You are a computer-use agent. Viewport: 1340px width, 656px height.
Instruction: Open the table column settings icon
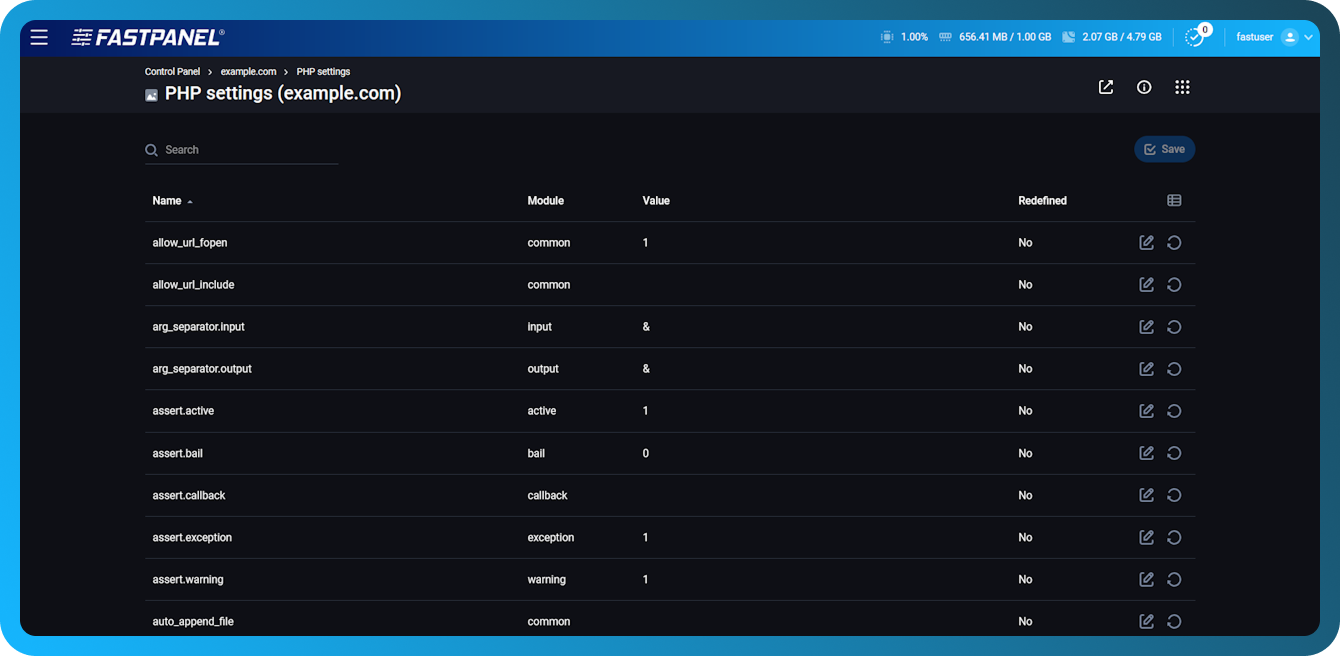click(1174, 200)
